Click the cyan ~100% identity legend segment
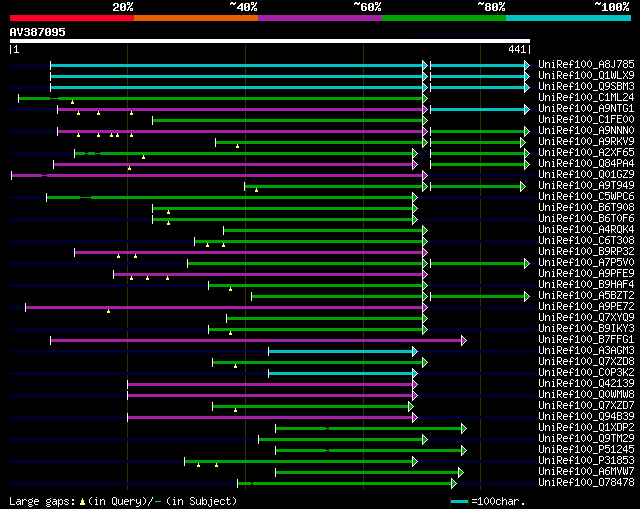640x509 pixels. coord(568,18)
